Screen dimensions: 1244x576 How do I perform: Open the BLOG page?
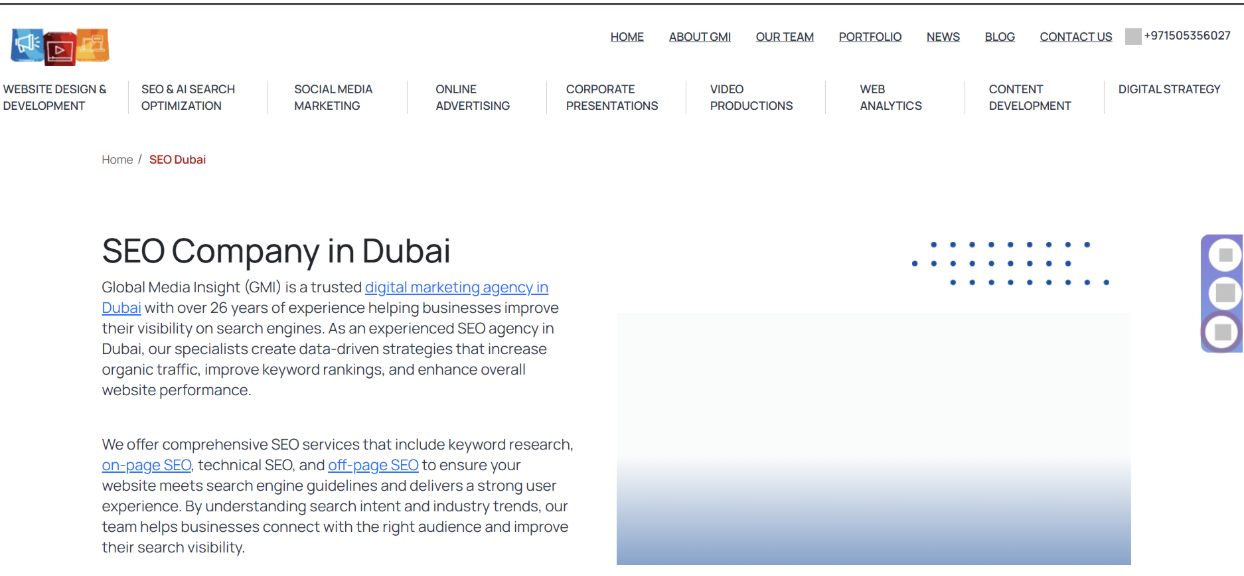1000,37
